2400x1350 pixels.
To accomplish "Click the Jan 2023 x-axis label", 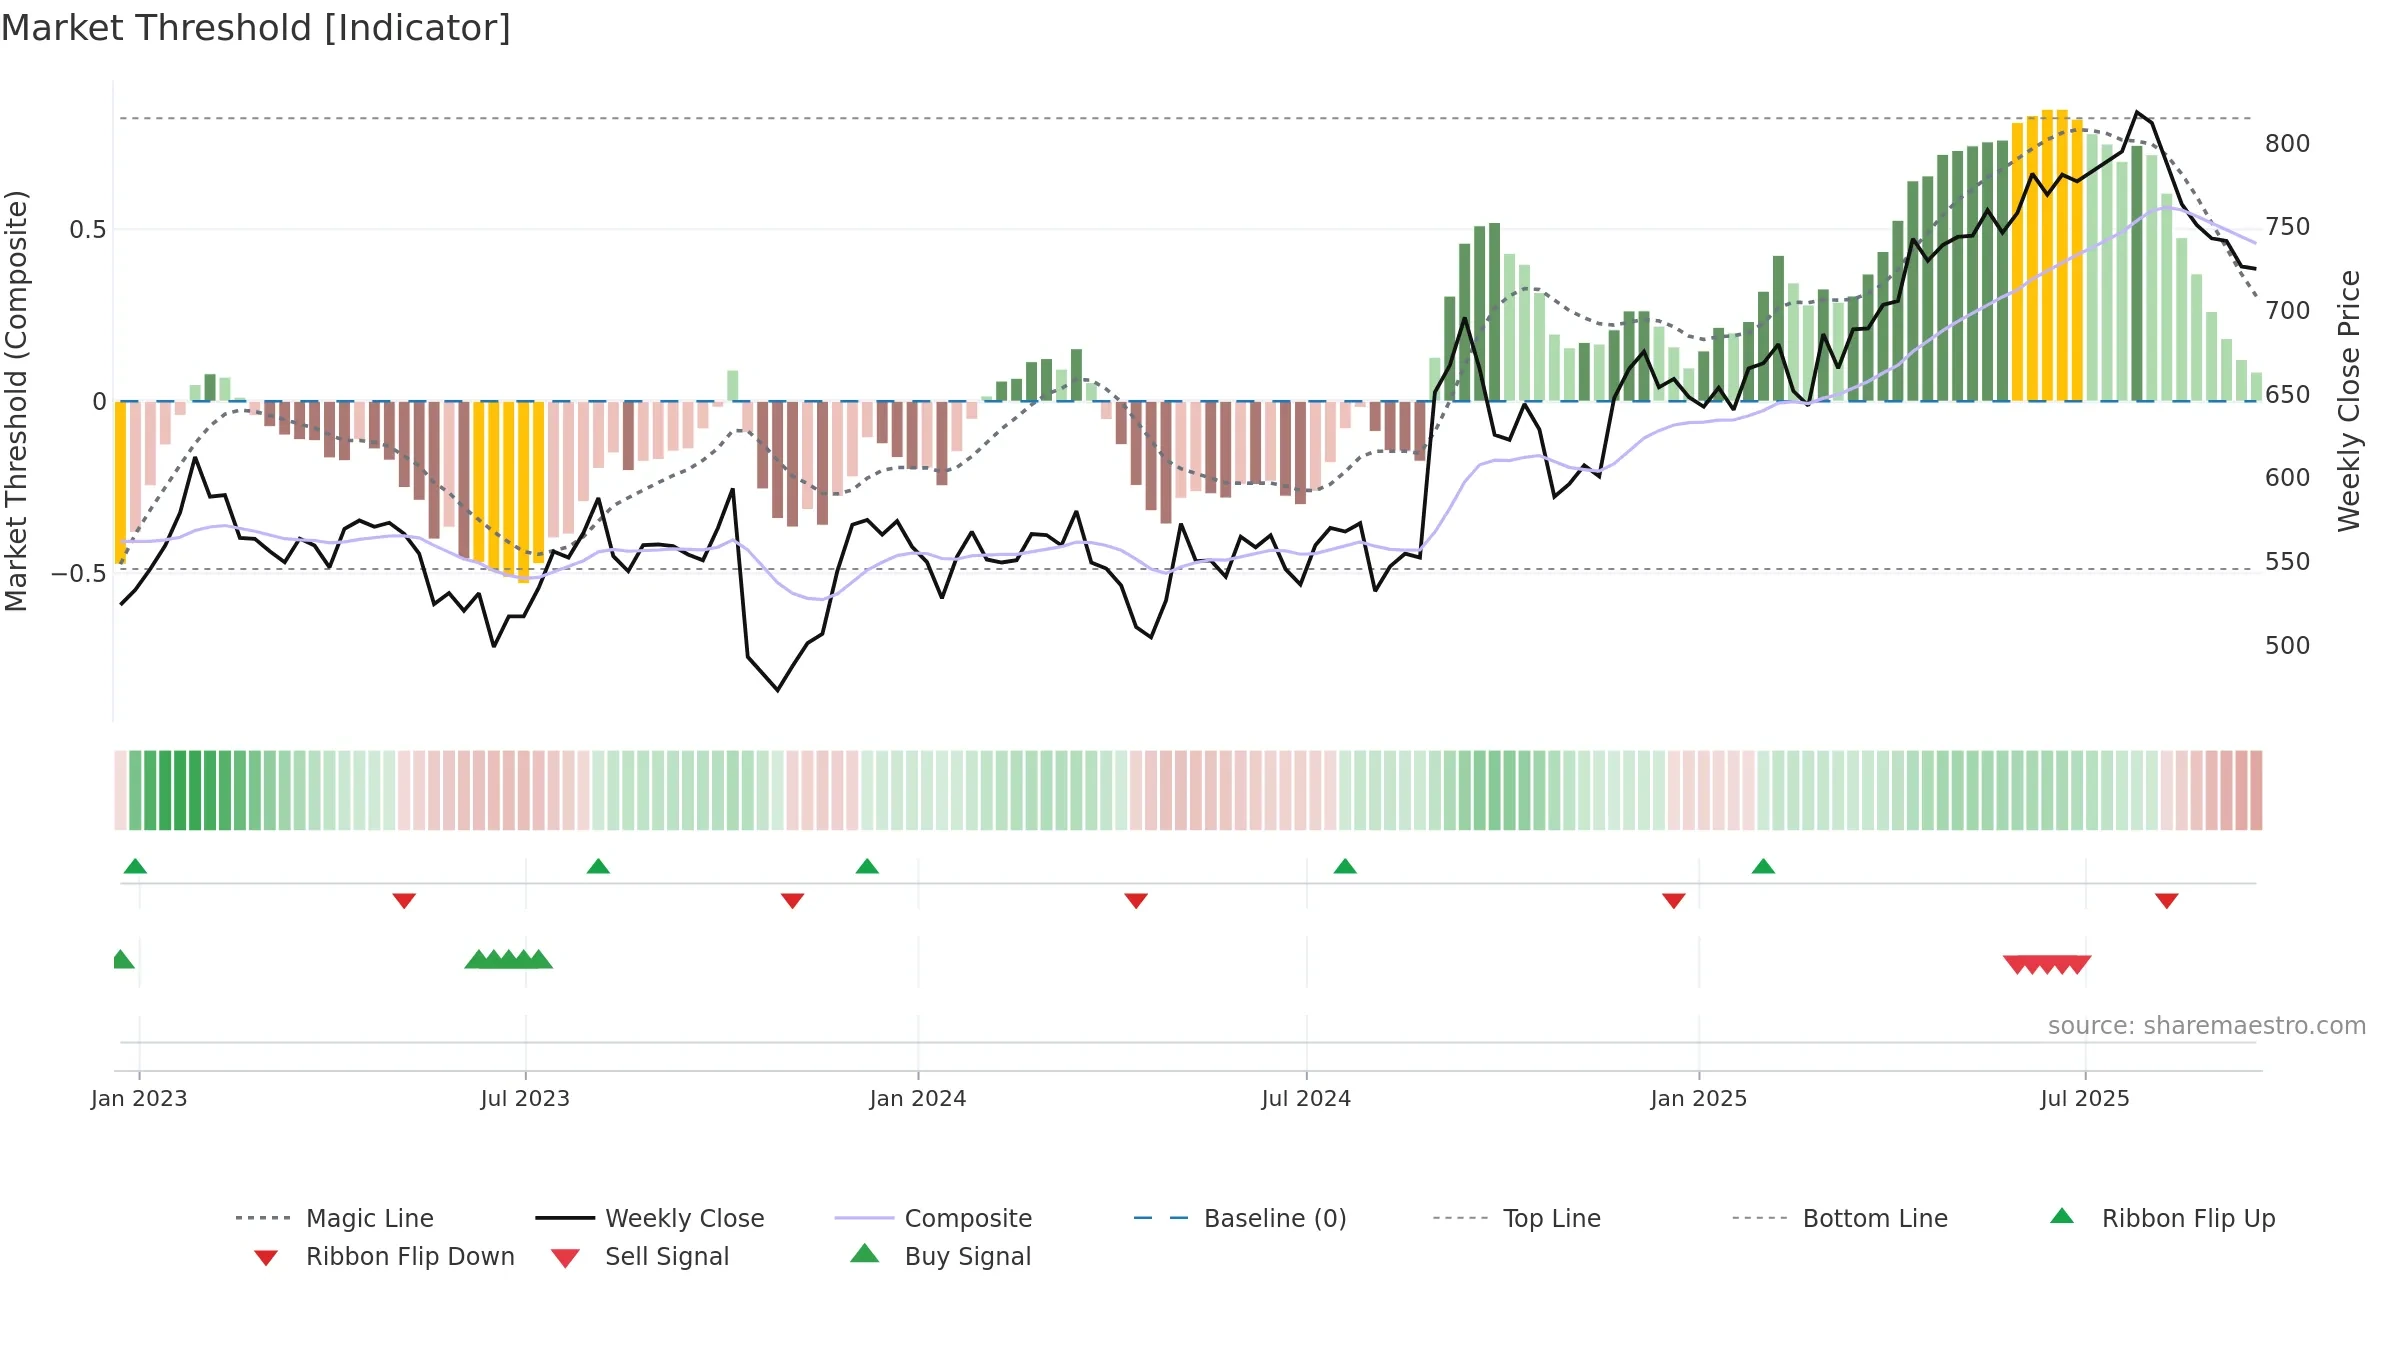I will (x=139, y=1098).
